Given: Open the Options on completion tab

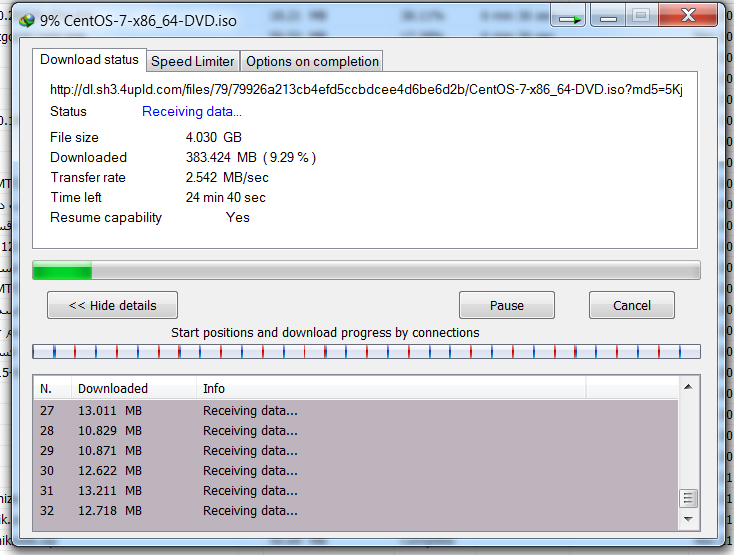Looking at the screenshot, I should pyautogui.click(x=312, y=61).
